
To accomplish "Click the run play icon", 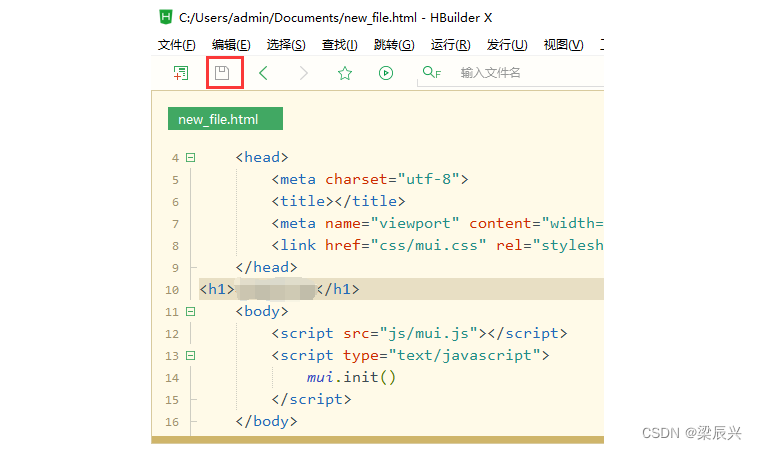I will [386, 73].
